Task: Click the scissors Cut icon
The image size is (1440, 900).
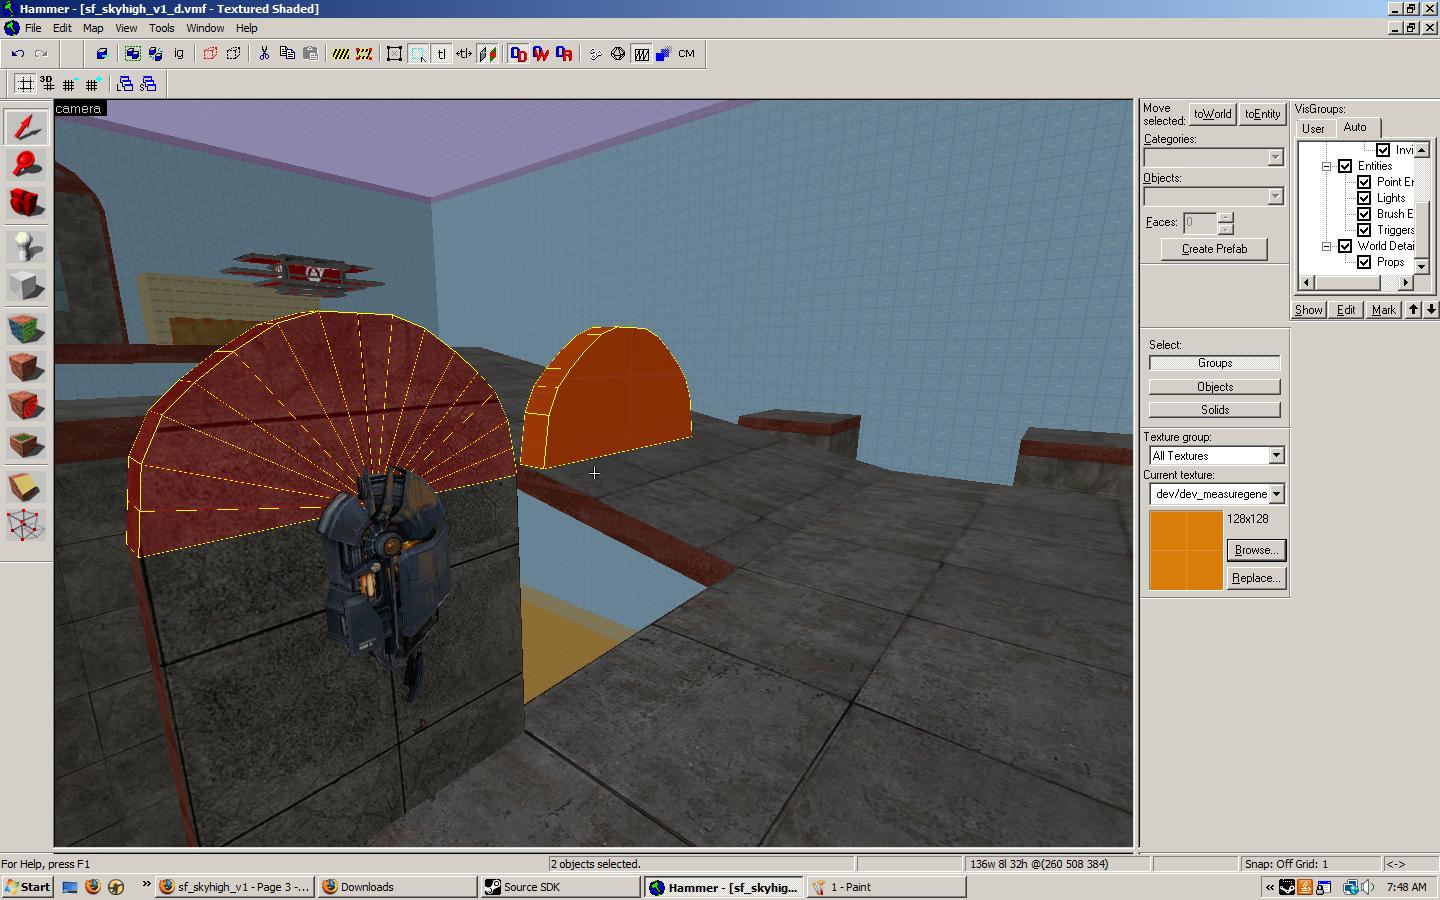Action: (x=264, y=54)
